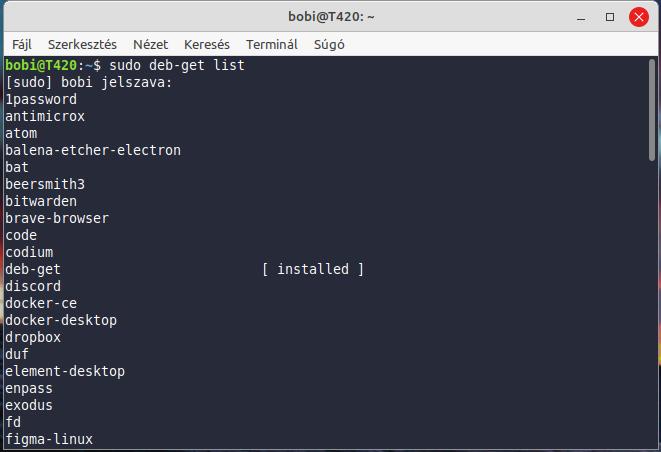The image size is (661, 452).
Task: Click the brave-browser line in the output
Action: point(57,218)
